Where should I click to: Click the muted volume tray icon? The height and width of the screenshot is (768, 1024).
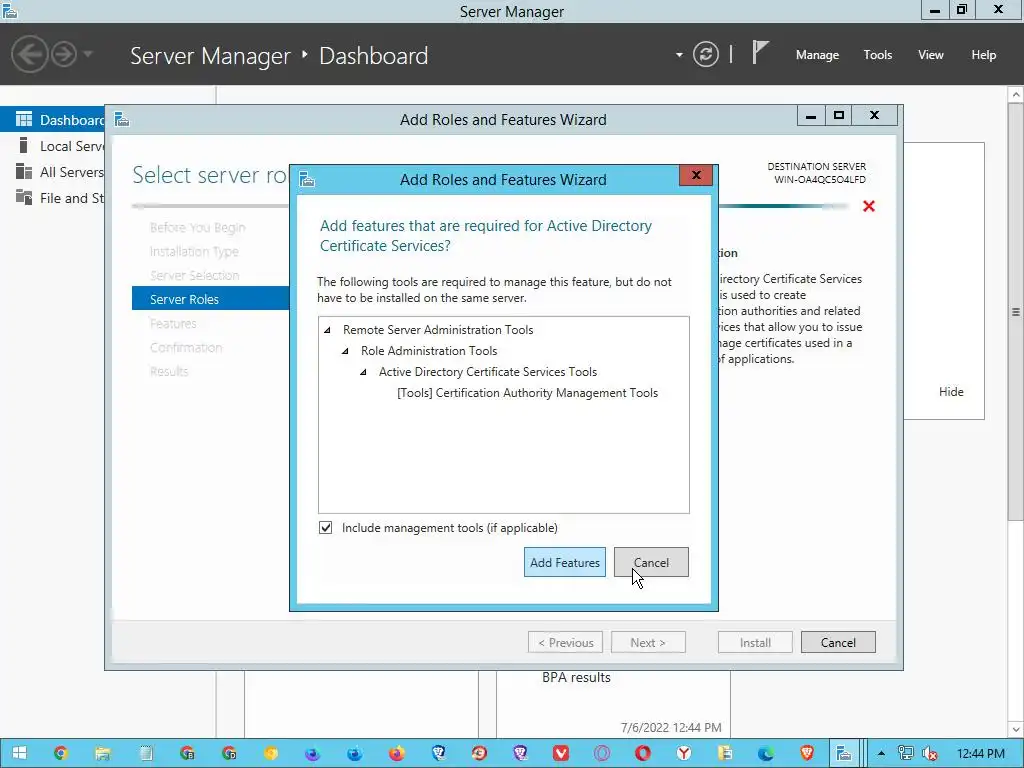[x=930, y=753]
